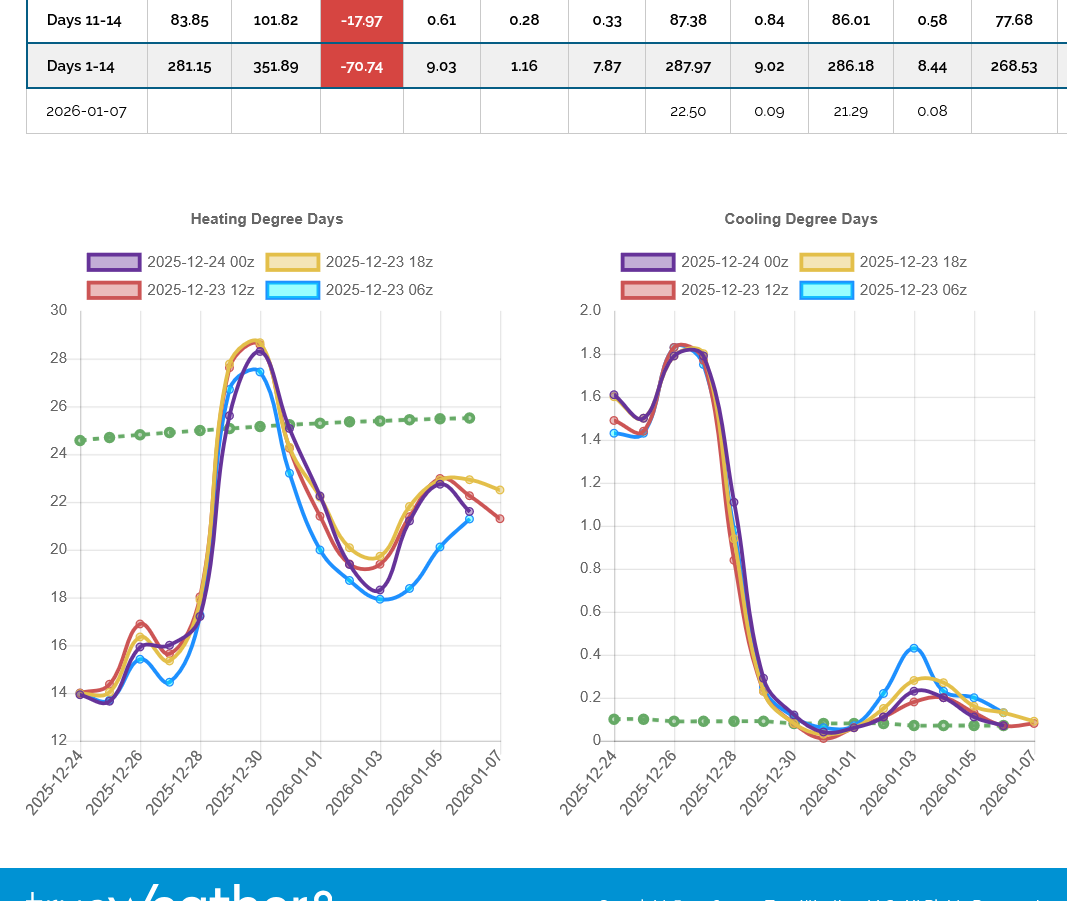Click the Days 11-14 row label
This screenshot has height=901, width=1067.
tap(84, 20)
